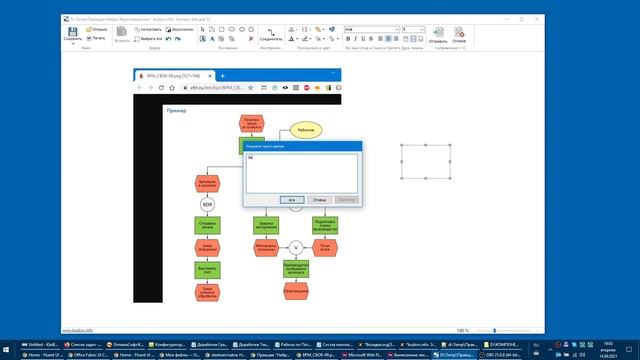Viewport: 640px width, 360px height.
Task: Select the empty rectangle on the canvas
Action: (x=426, y=162)
